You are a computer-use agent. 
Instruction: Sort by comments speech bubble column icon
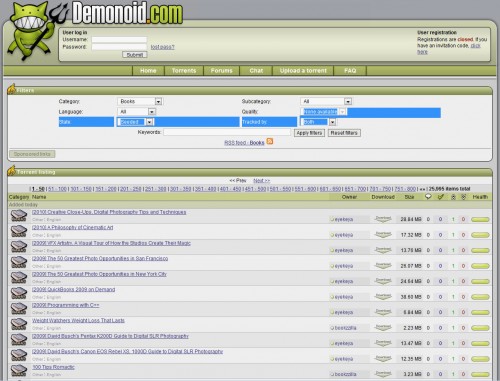[428, 197]
